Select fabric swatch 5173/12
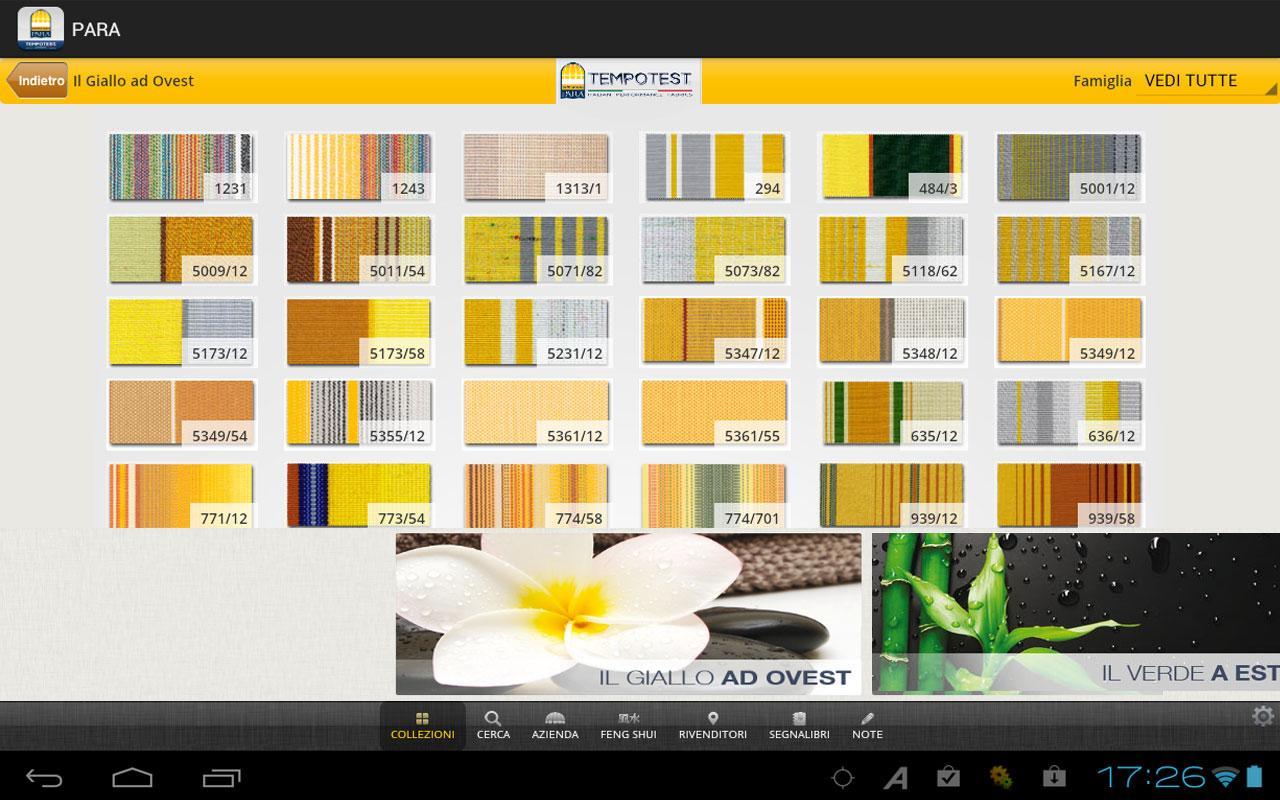Screen dimensions: 1280x800 point(181,332)
